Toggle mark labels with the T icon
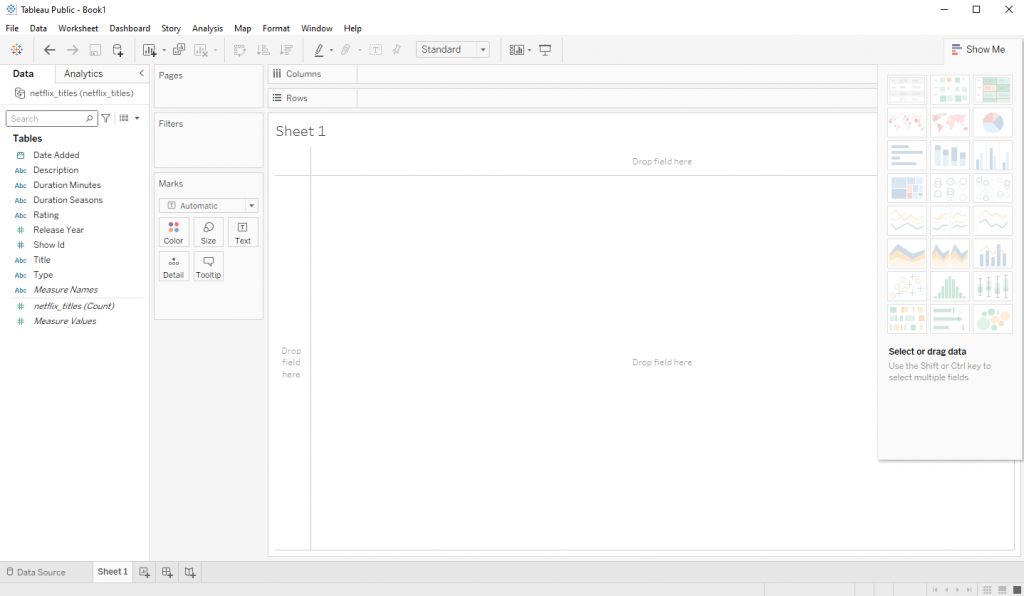 point(376,50)
